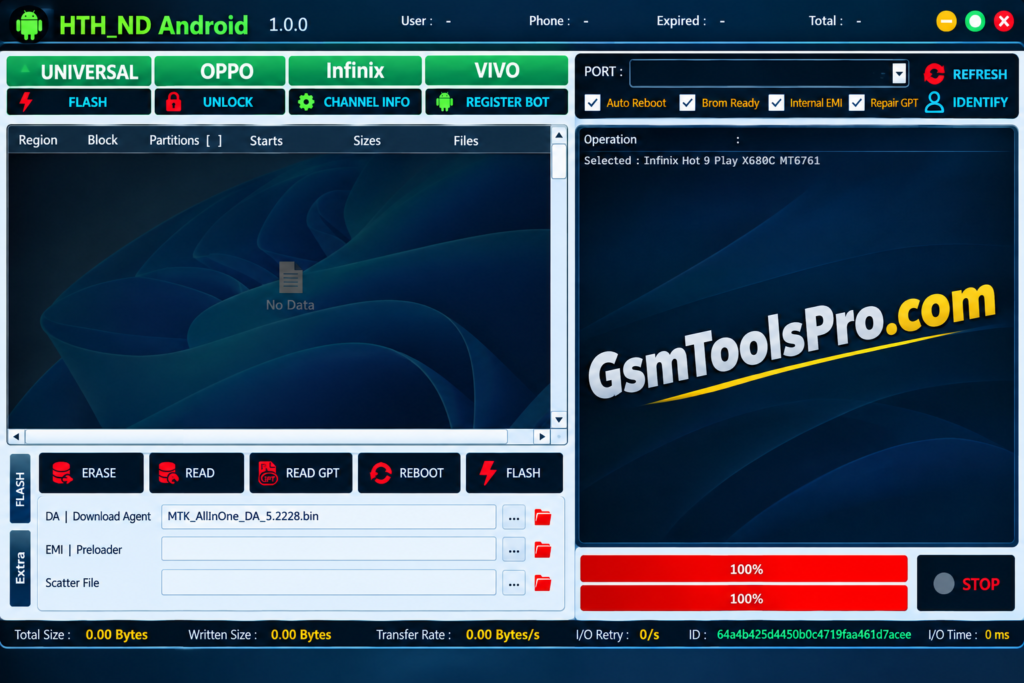Click the lightning icon on the bottom FLASH button

pyautogui.click(x=488, y=473)
